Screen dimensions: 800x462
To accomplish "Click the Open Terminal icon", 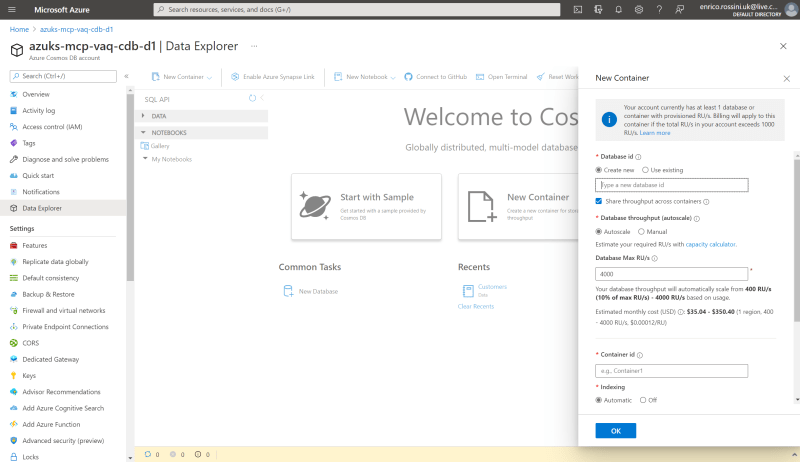I will pos(480,77).
